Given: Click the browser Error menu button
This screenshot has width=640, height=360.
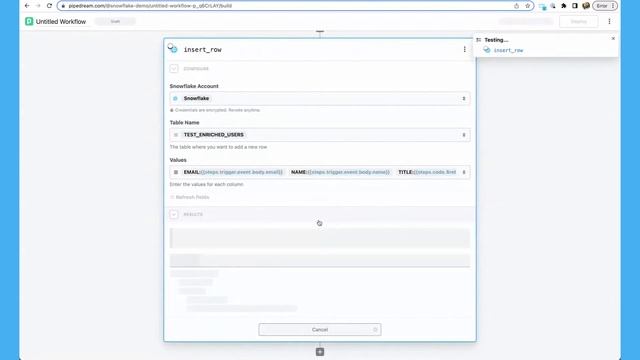Looking at the screenshot, I should [605, 6].
